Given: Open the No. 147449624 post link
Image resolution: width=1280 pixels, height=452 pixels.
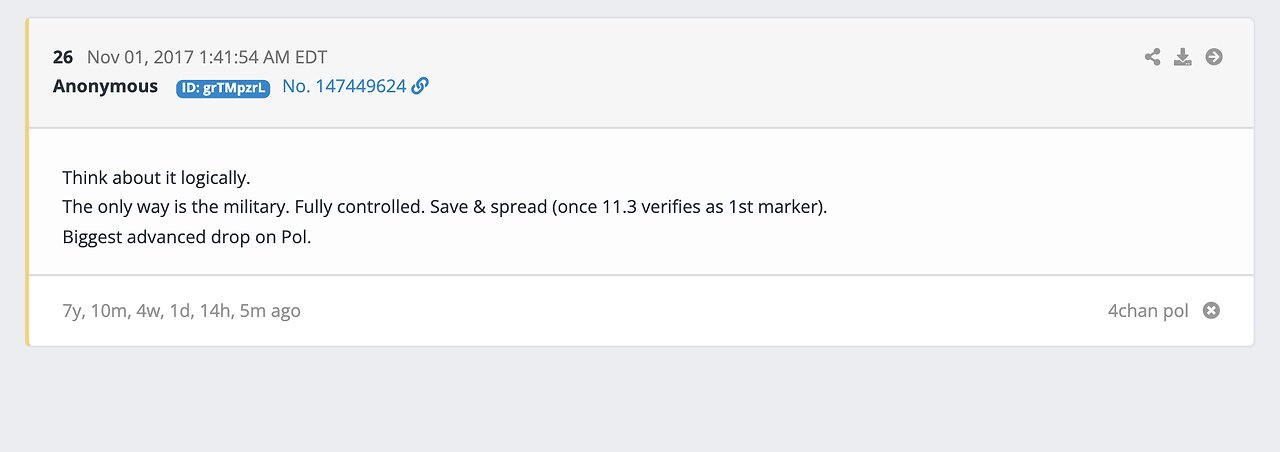Looking at the screenshot, I should point(344,86).
